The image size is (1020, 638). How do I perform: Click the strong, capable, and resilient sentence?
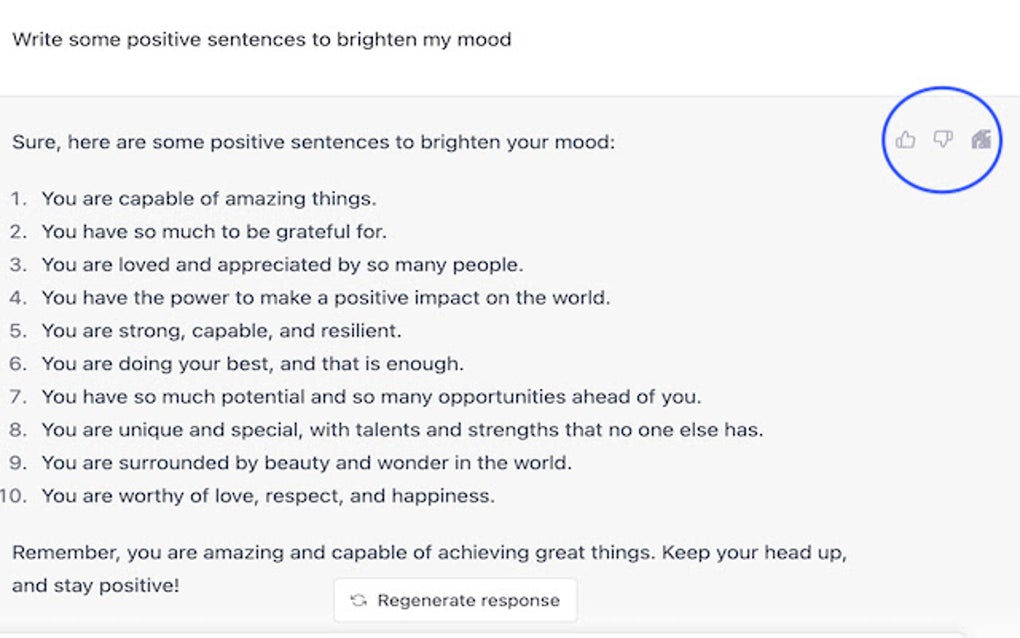click(x=221, y=331)
